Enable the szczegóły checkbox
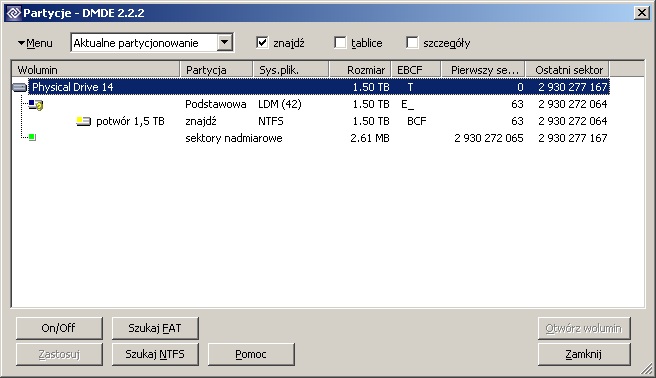The width and height of the screenshot is (656, 378). pyautogui.click(x=412, y=43)
